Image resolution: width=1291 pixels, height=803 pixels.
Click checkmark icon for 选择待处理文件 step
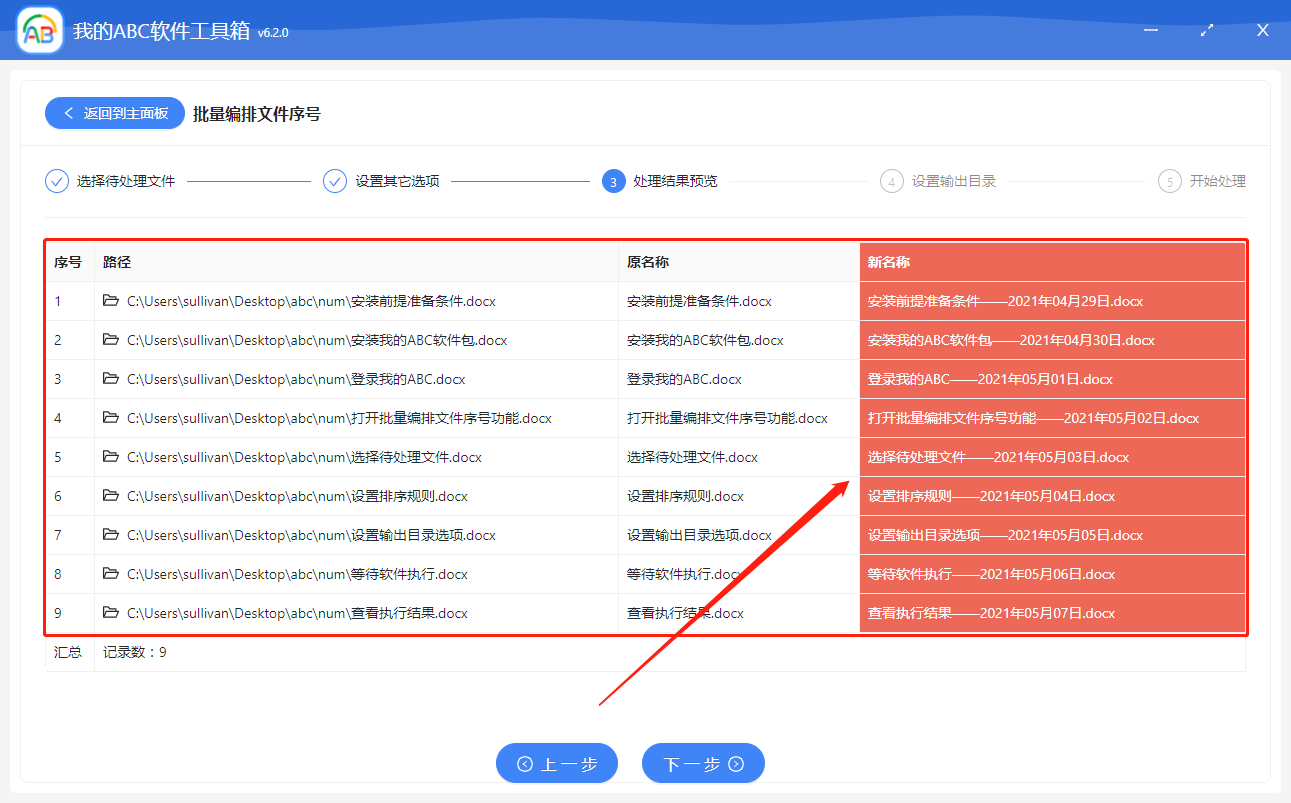(57, 181)
